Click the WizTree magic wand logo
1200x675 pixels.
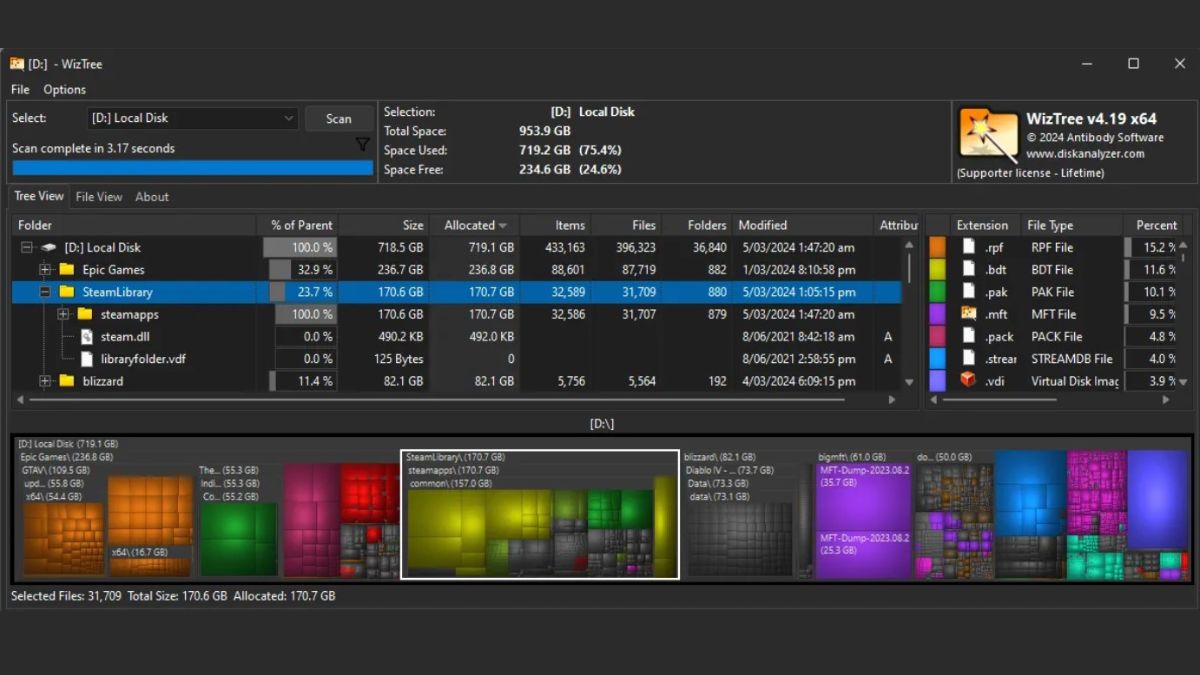point(988,135)
